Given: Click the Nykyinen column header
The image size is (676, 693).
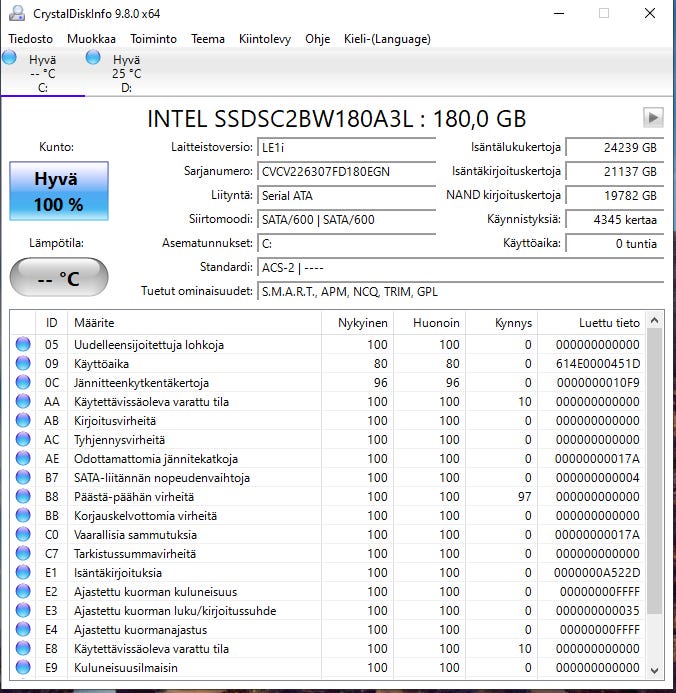Looking at the screenshot, I should click(x=357, y=323).
